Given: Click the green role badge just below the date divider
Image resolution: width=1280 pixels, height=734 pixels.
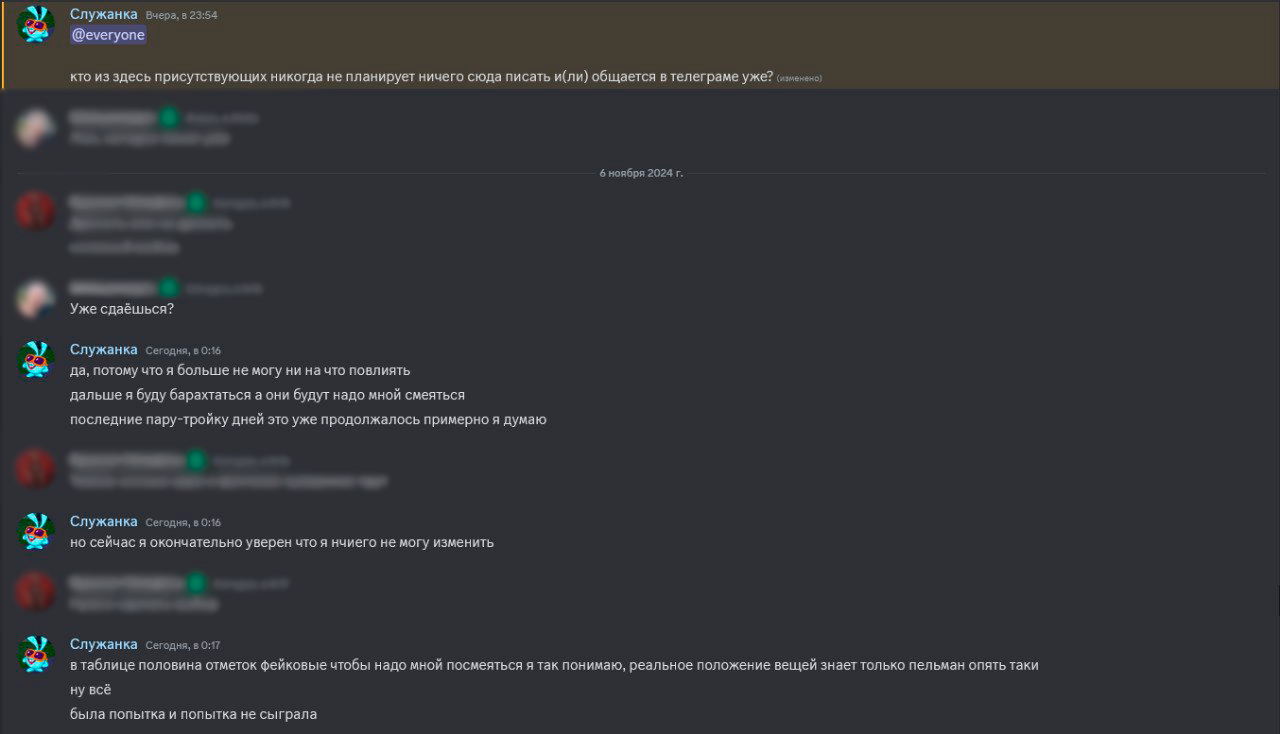Looking at the screenshot, I should pos(196,203).
